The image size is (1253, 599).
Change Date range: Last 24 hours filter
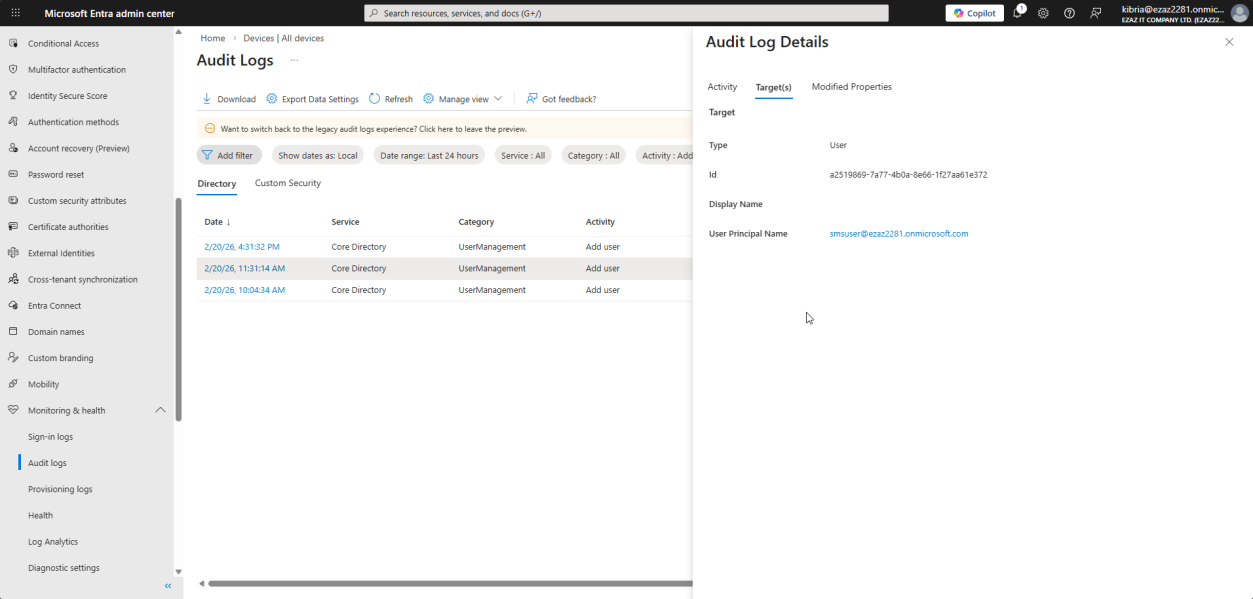pos(429,155)
